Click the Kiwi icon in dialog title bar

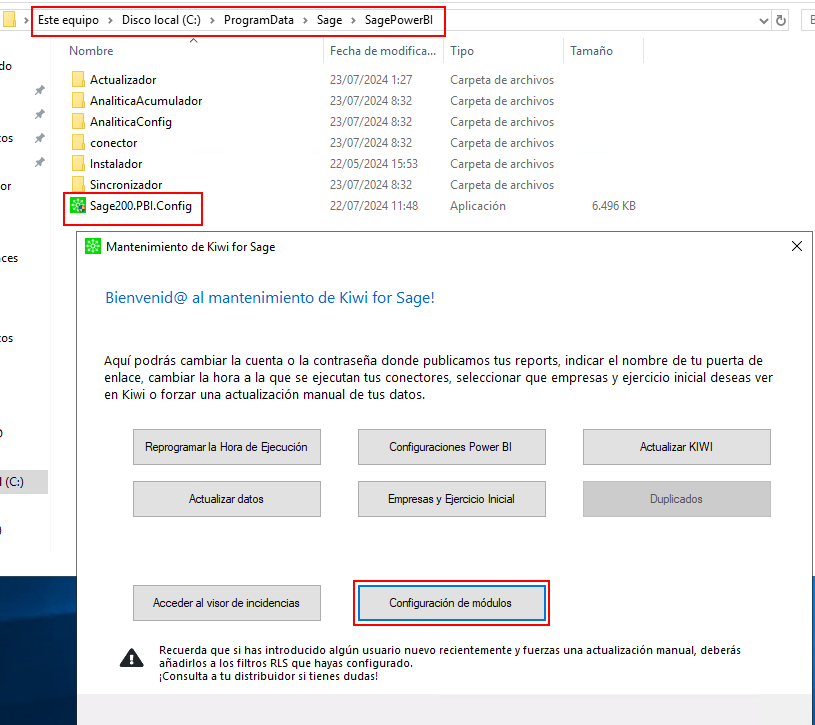pyautogui.click(x=93, y=246)
